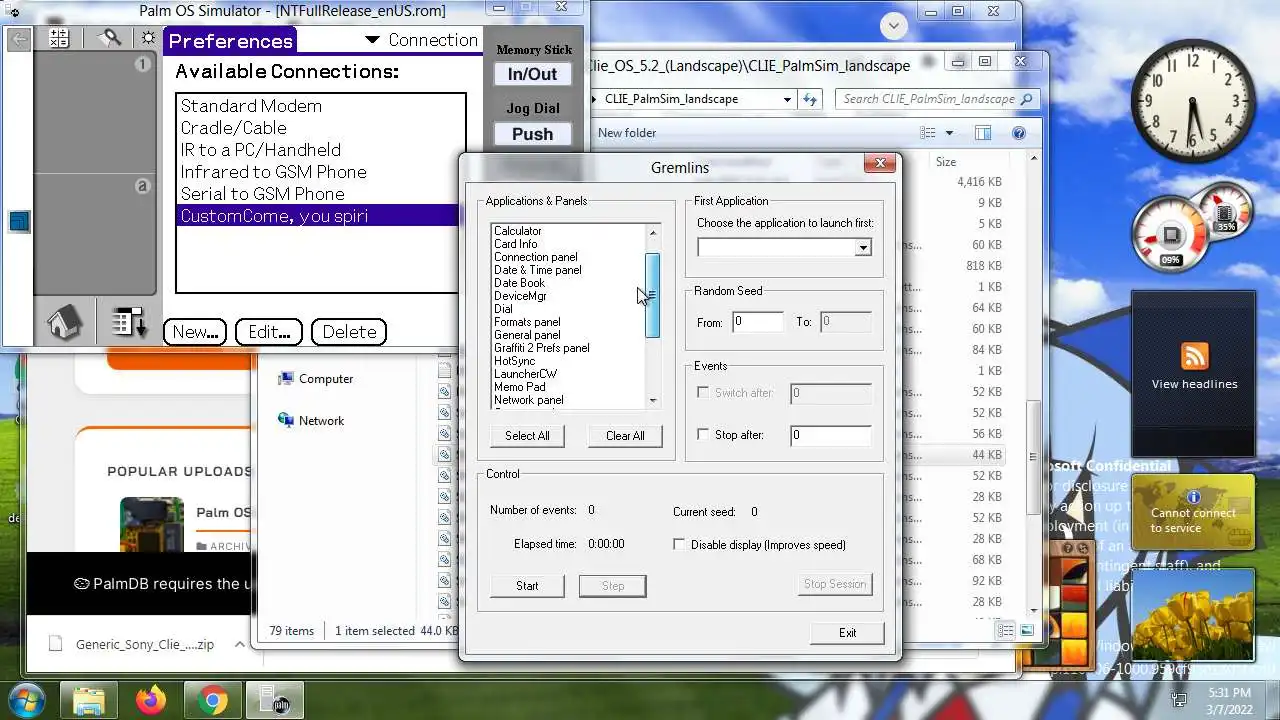This screenshot has width=1280, height=720.
Task: Open File Explorer from the taskbar
Action: coord(89,700)
